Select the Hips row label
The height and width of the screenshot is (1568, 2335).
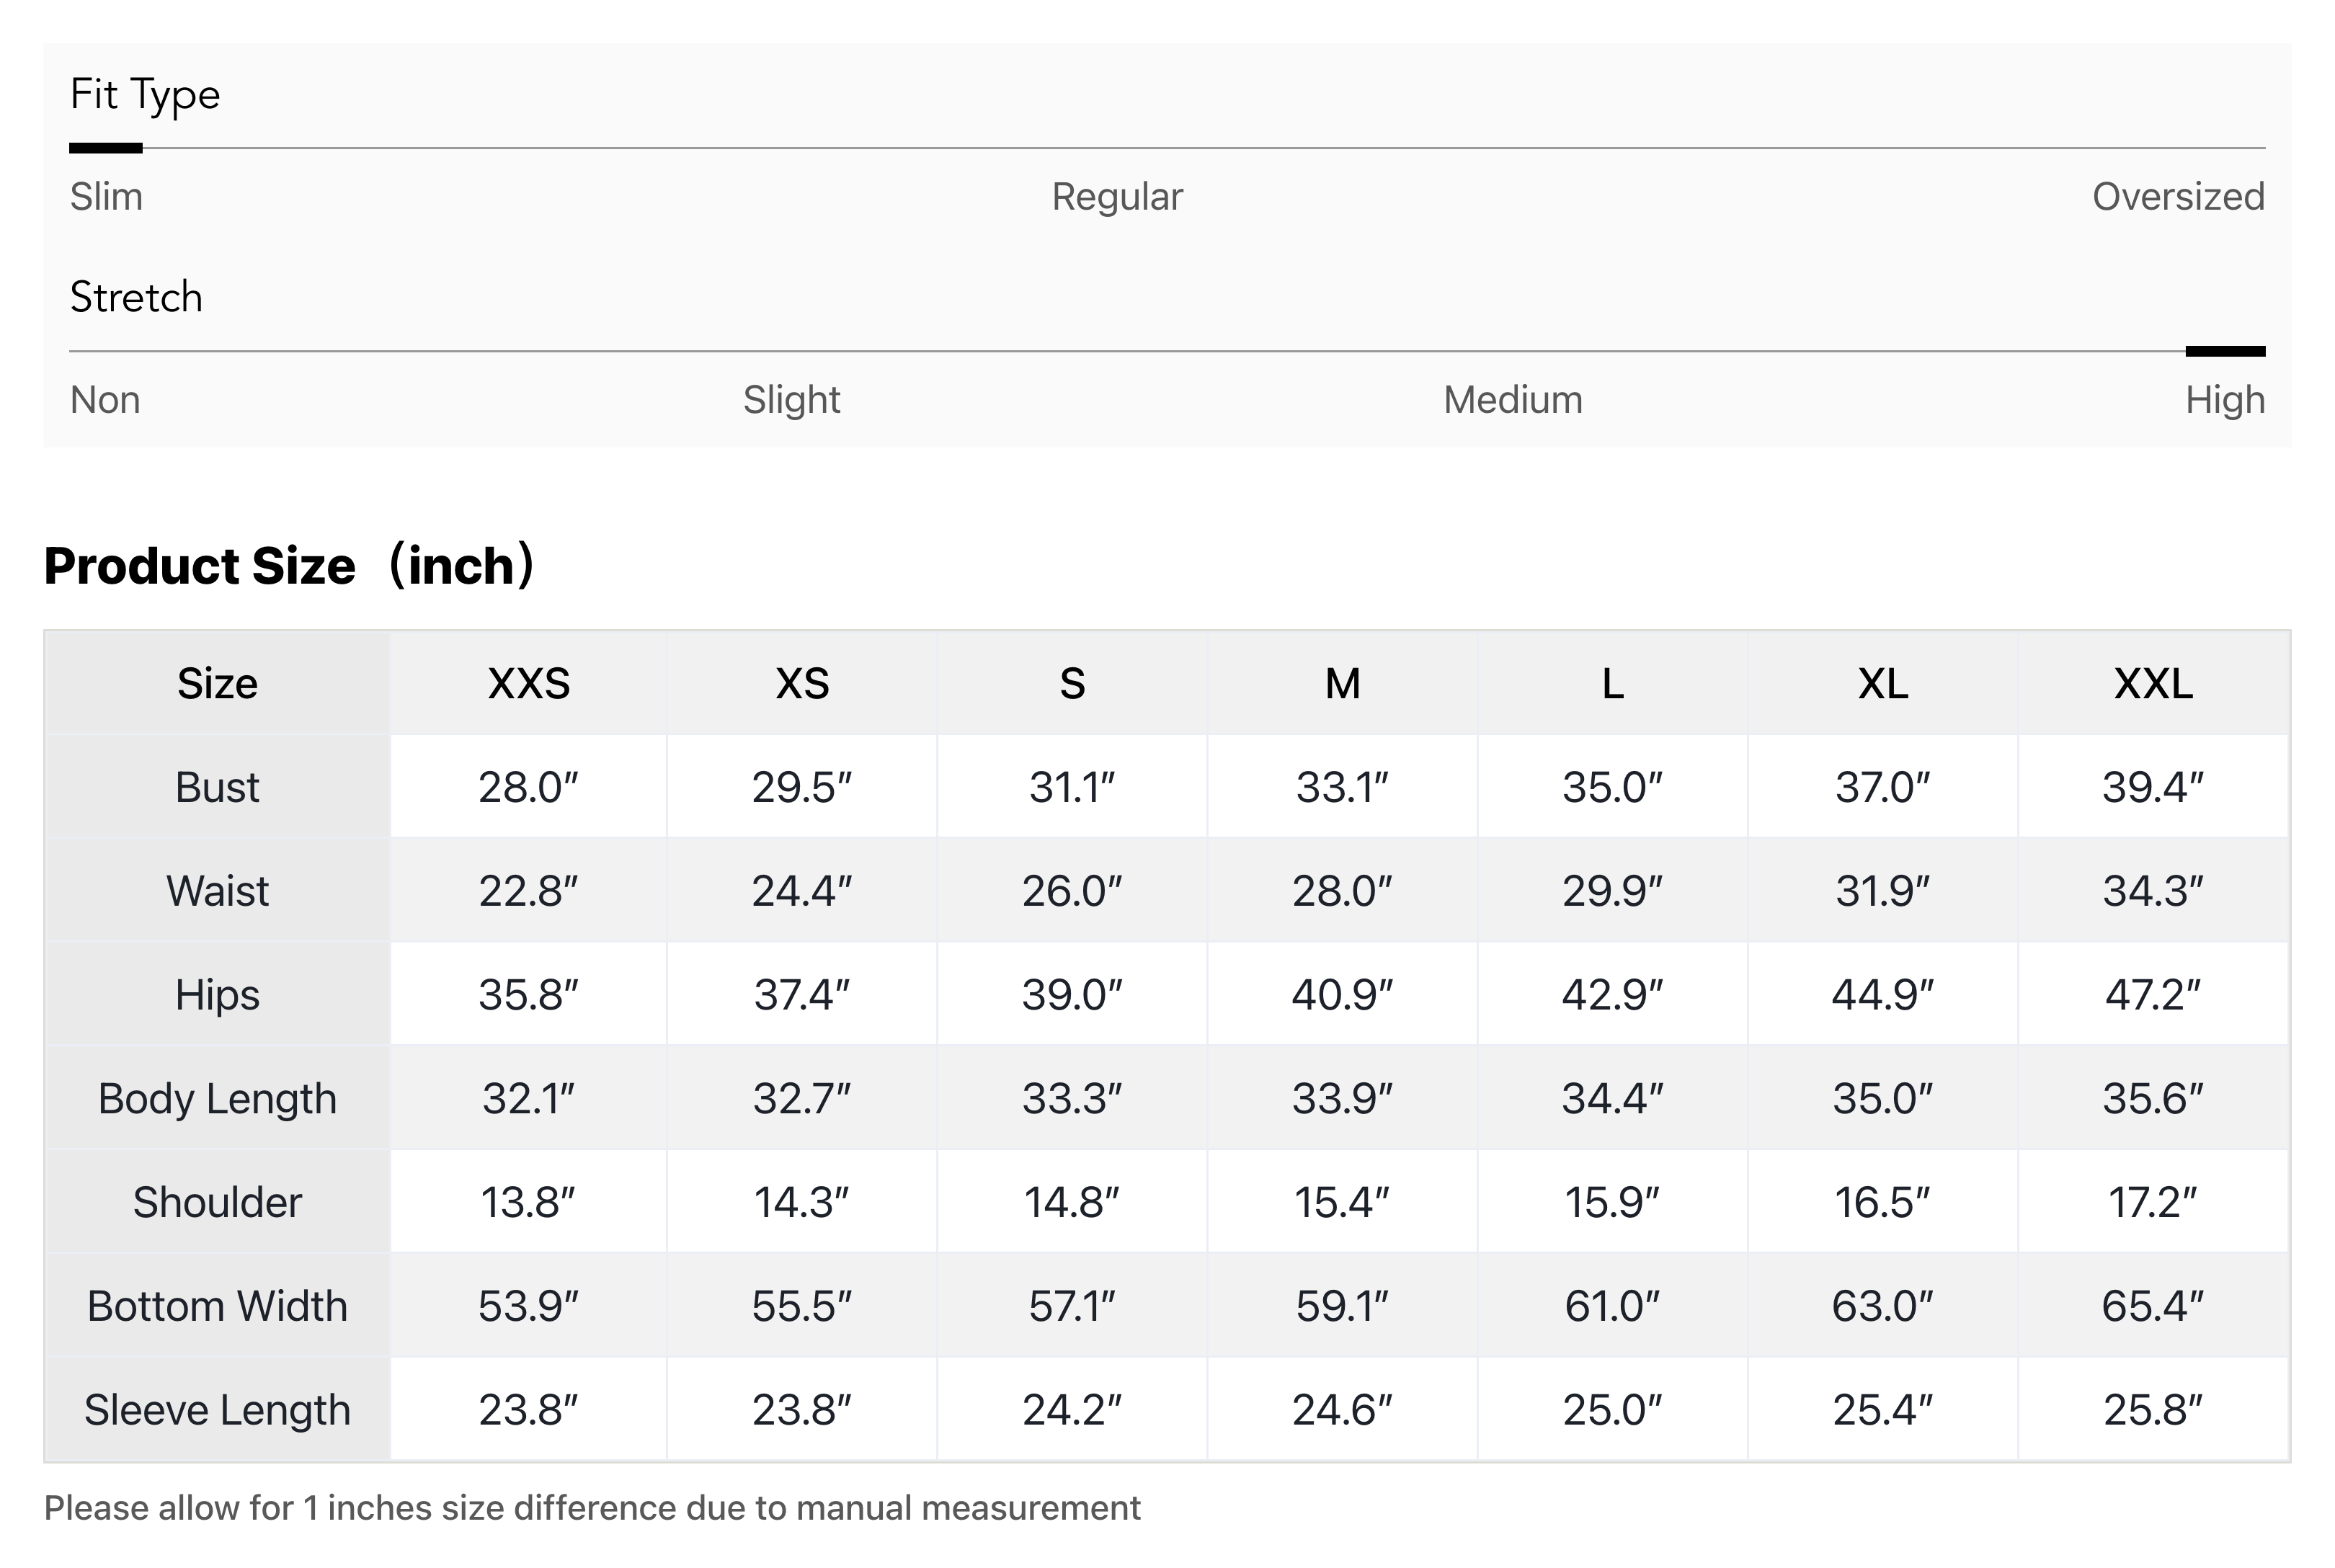point(217,994)
